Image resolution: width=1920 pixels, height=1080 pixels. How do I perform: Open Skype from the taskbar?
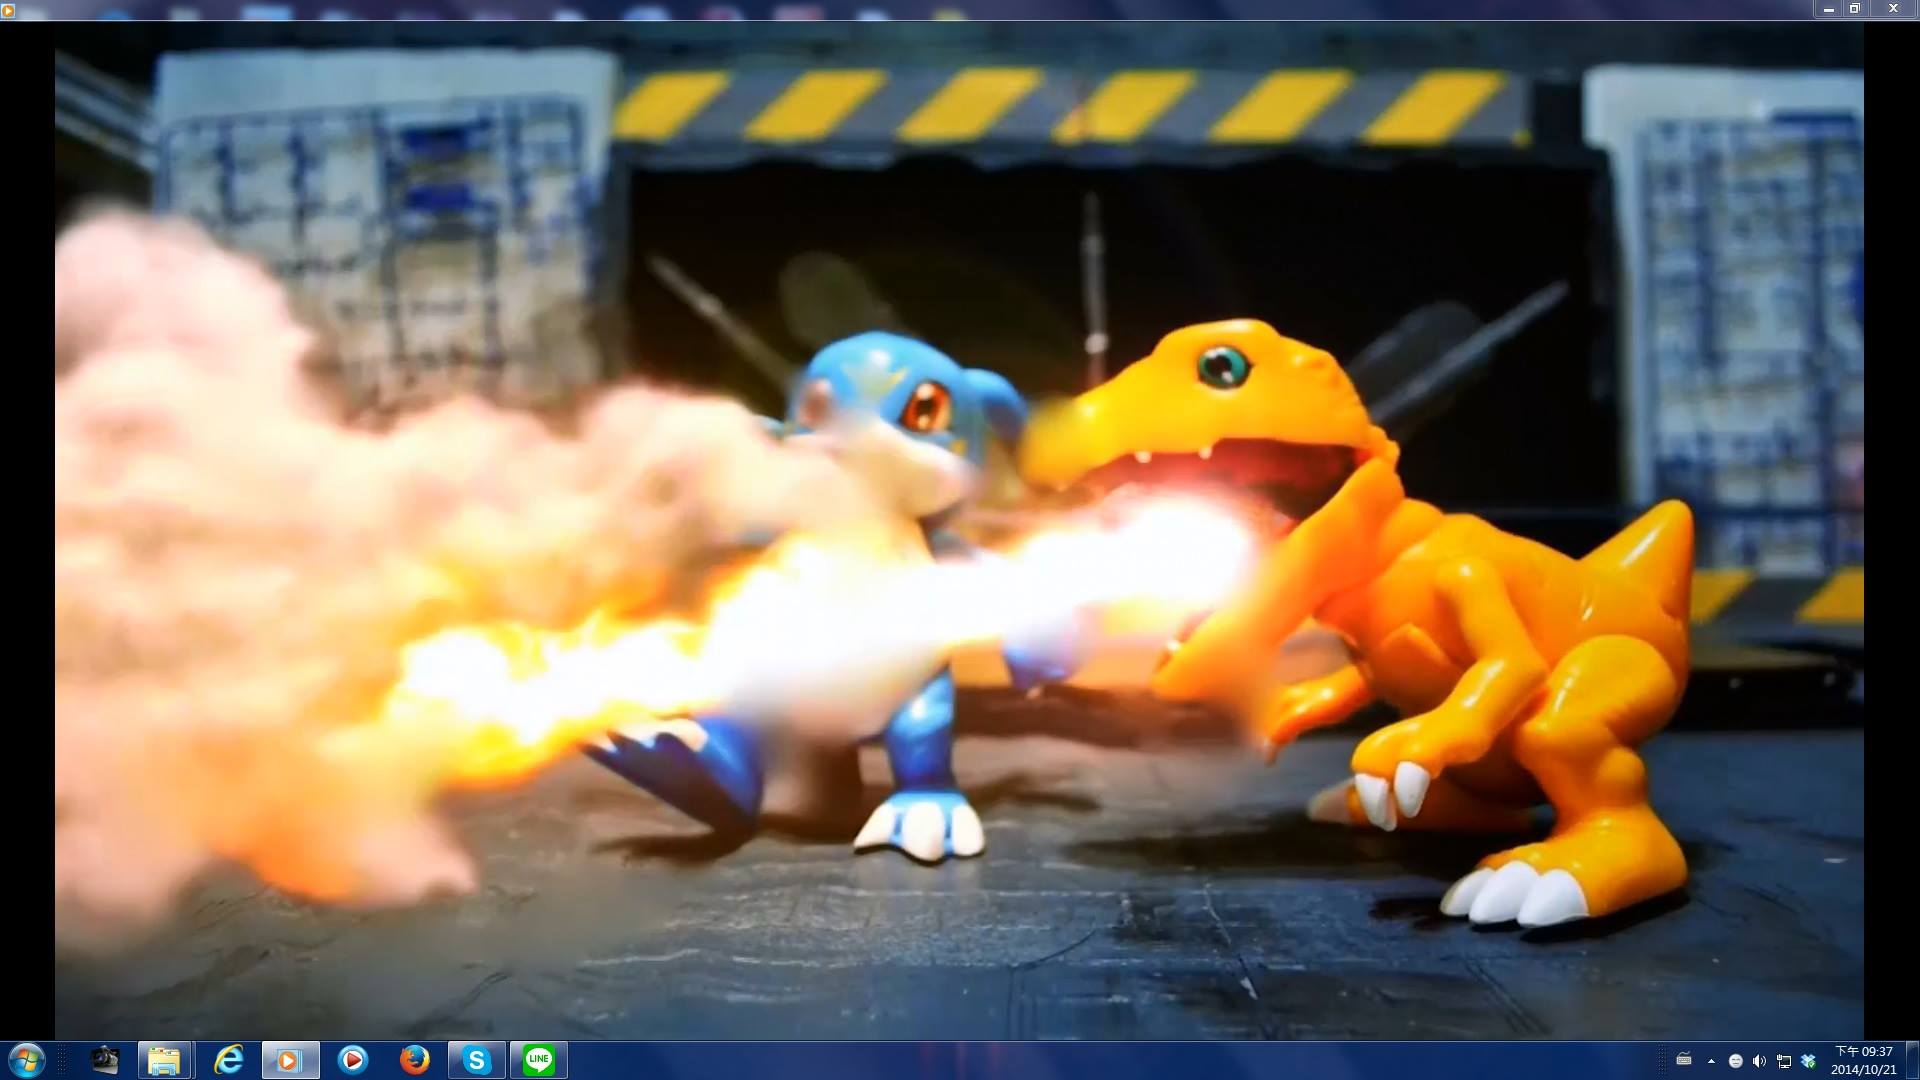[x=476, y=1060]
